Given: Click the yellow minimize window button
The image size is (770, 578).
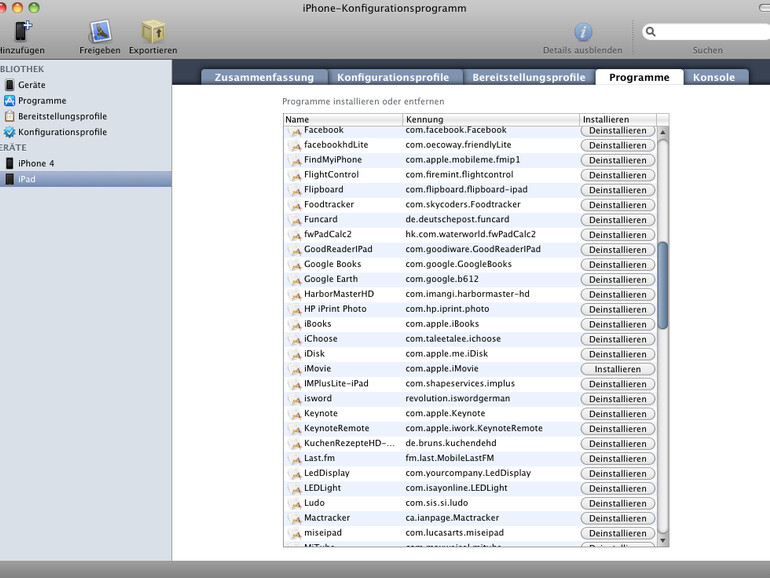Looking at the screenshot, I should click(18, 7).
